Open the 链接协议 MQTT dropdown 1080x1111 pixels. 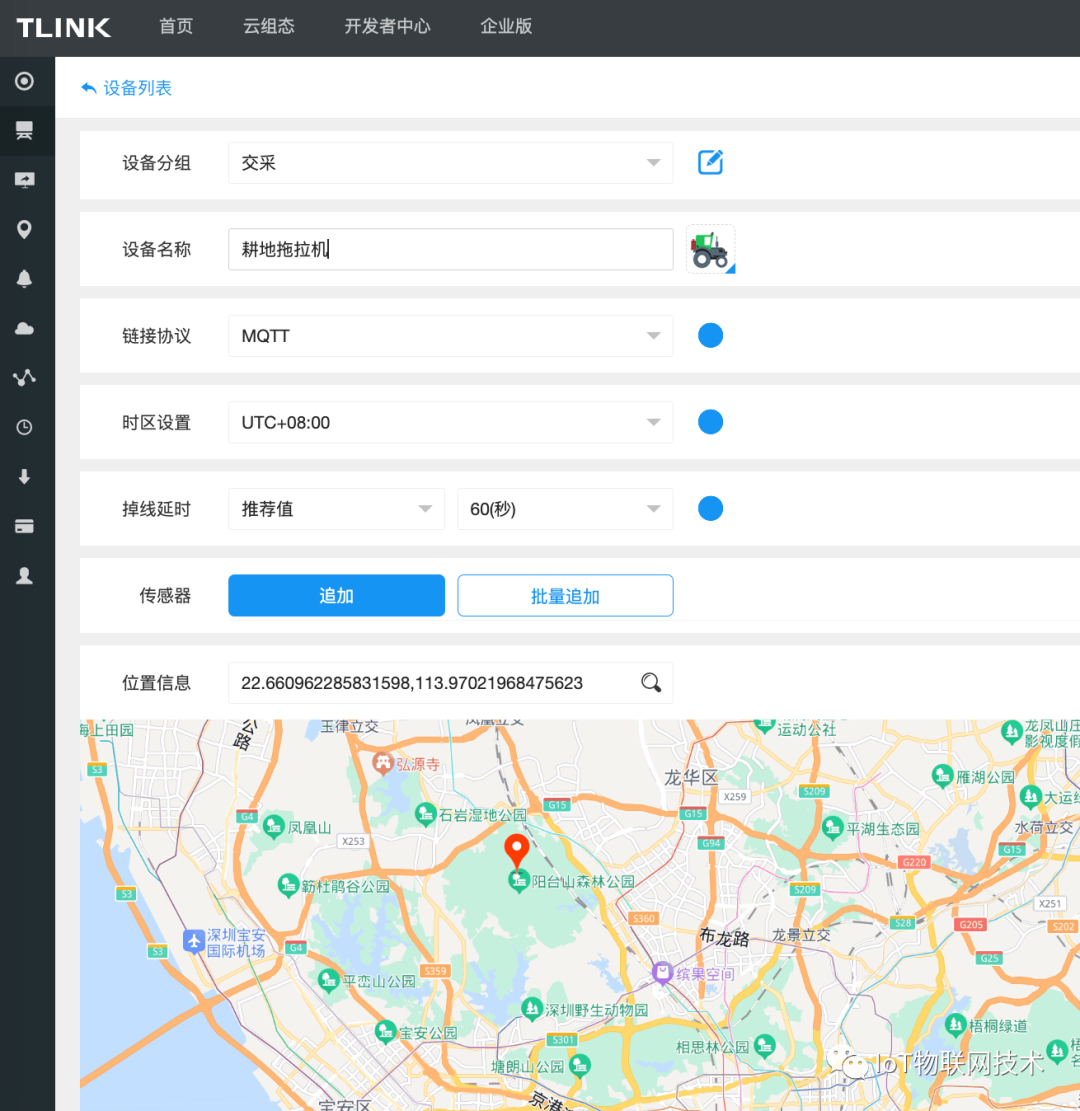(450, 336)
